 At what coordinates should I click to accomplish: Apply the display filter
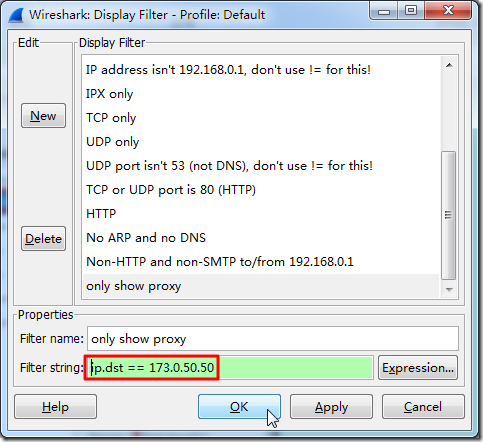(x=331, y=407)
